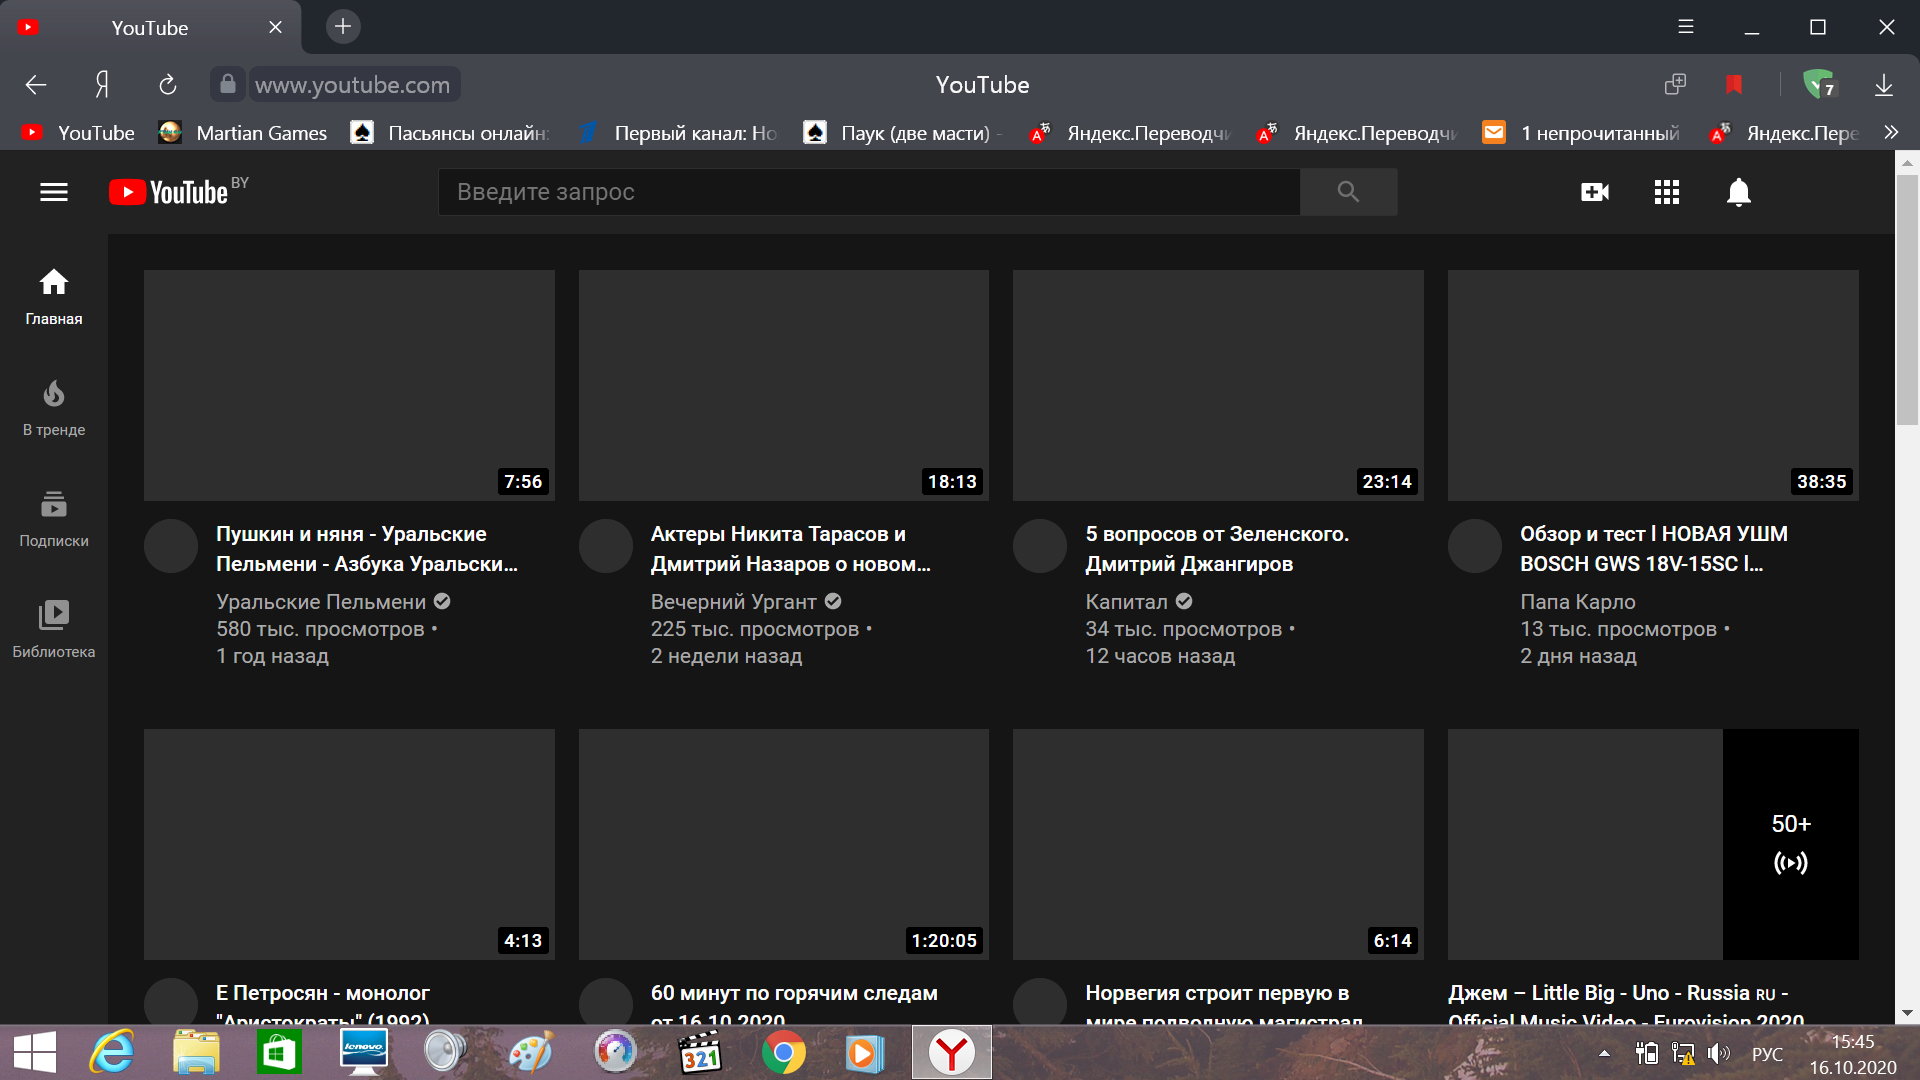Expand the sidebar with the hamburger menu
This screenshot has width=1920, height=1080.
53,192
